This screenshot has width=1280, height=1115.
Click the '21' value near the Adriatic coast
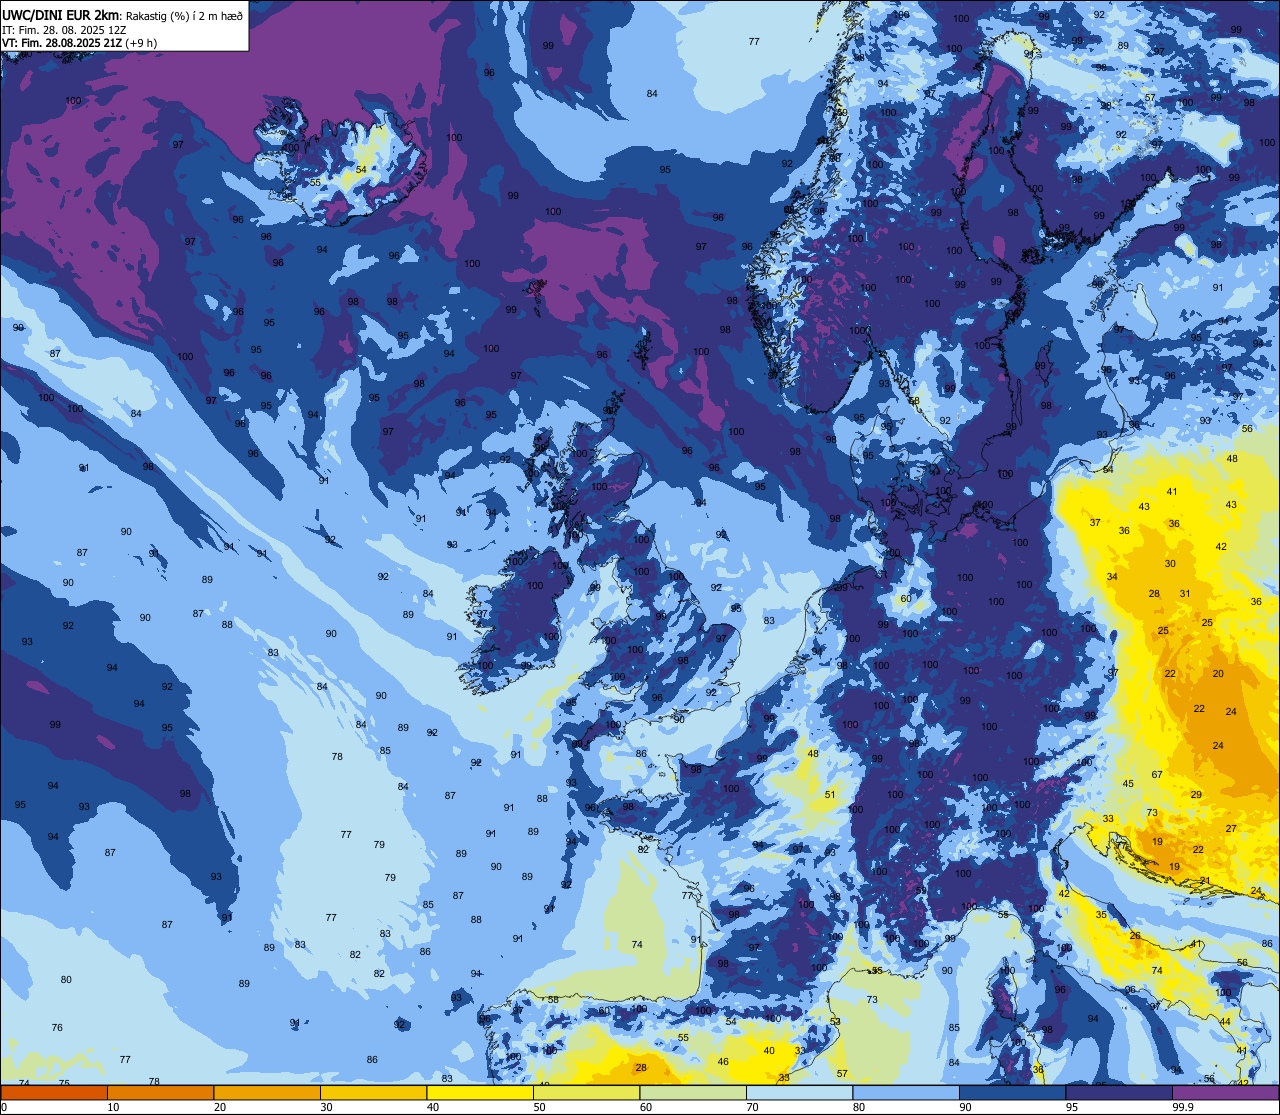pyautogui.click(x=1205, y=881)
